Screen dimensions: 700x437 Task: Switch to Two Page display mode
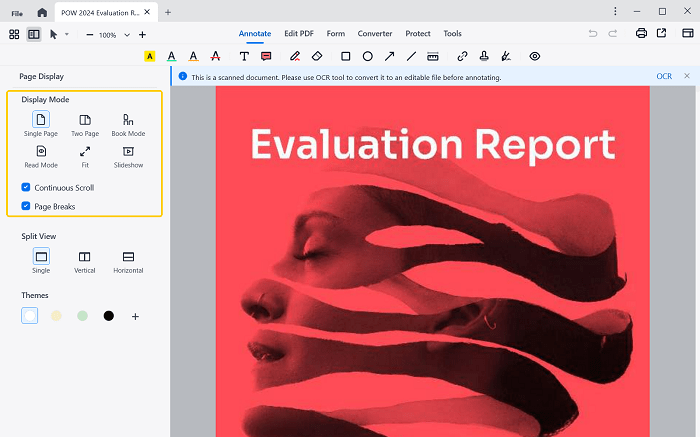click(x=85, y=120)
